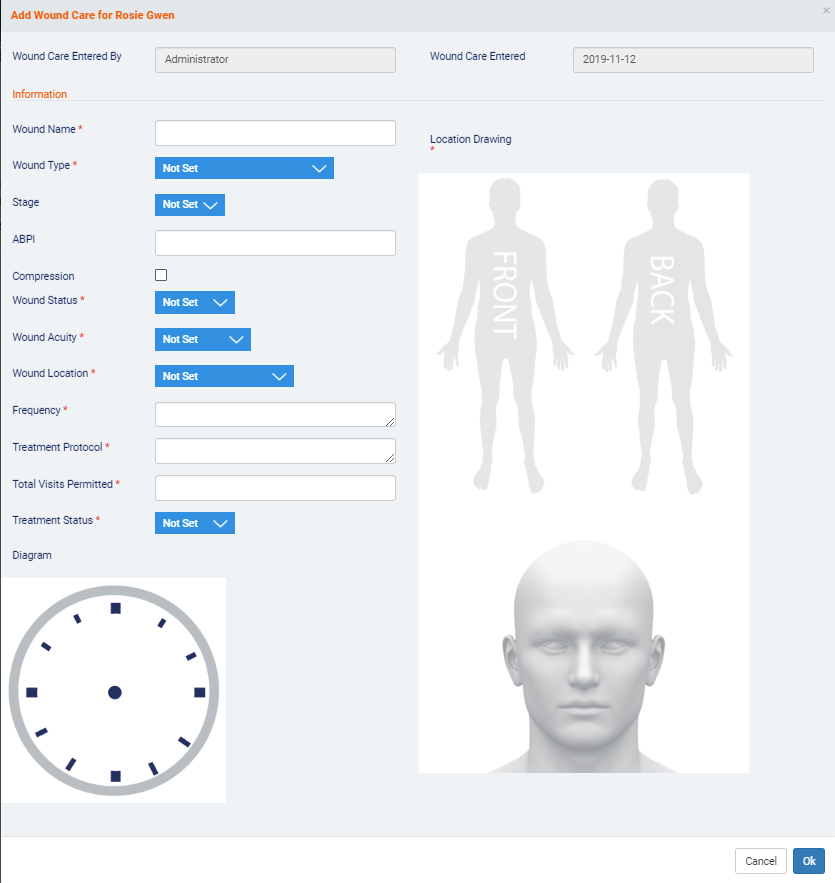835x883 pixels.
Task: Click the BACK body silhouette
Action: tap(662, 300)
